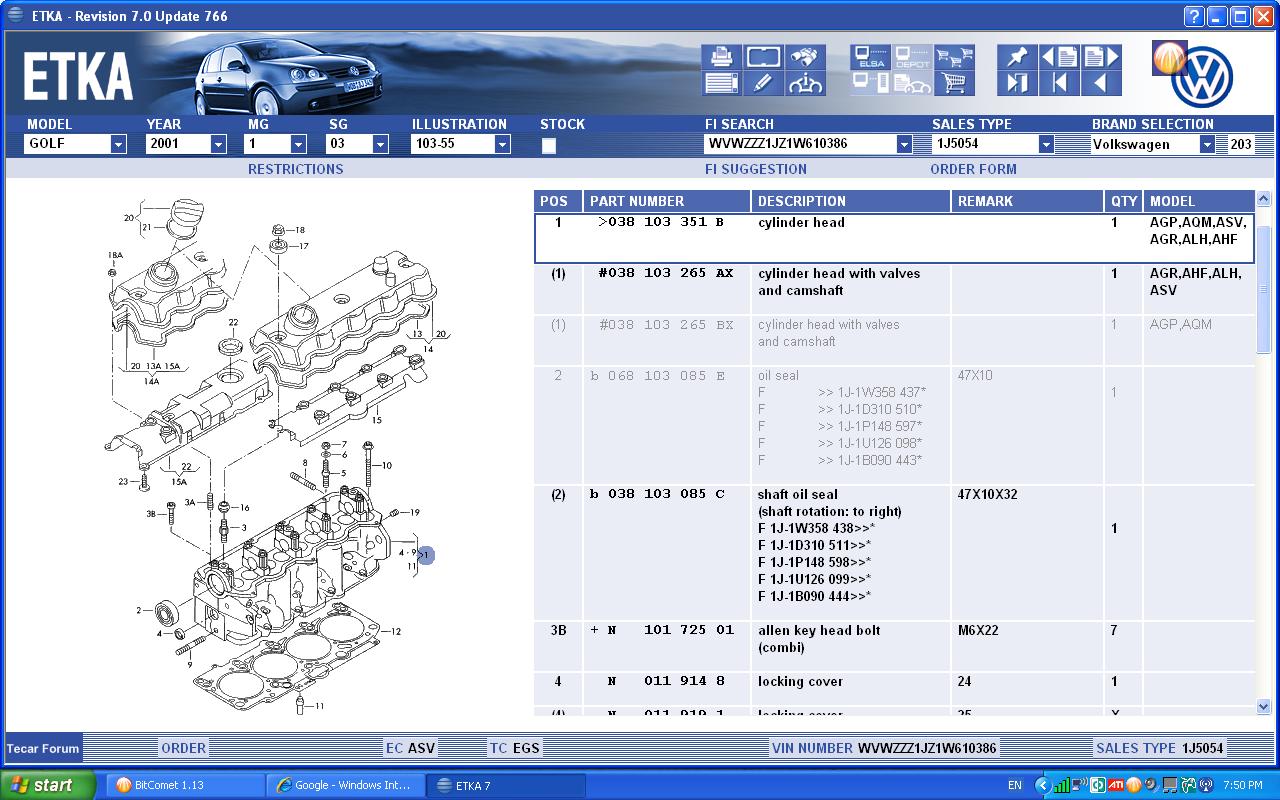Click the VIN NUMBER value in status bar
Image resolution: width=1280 pixels, height=800 pixels.
coord(927,748)
